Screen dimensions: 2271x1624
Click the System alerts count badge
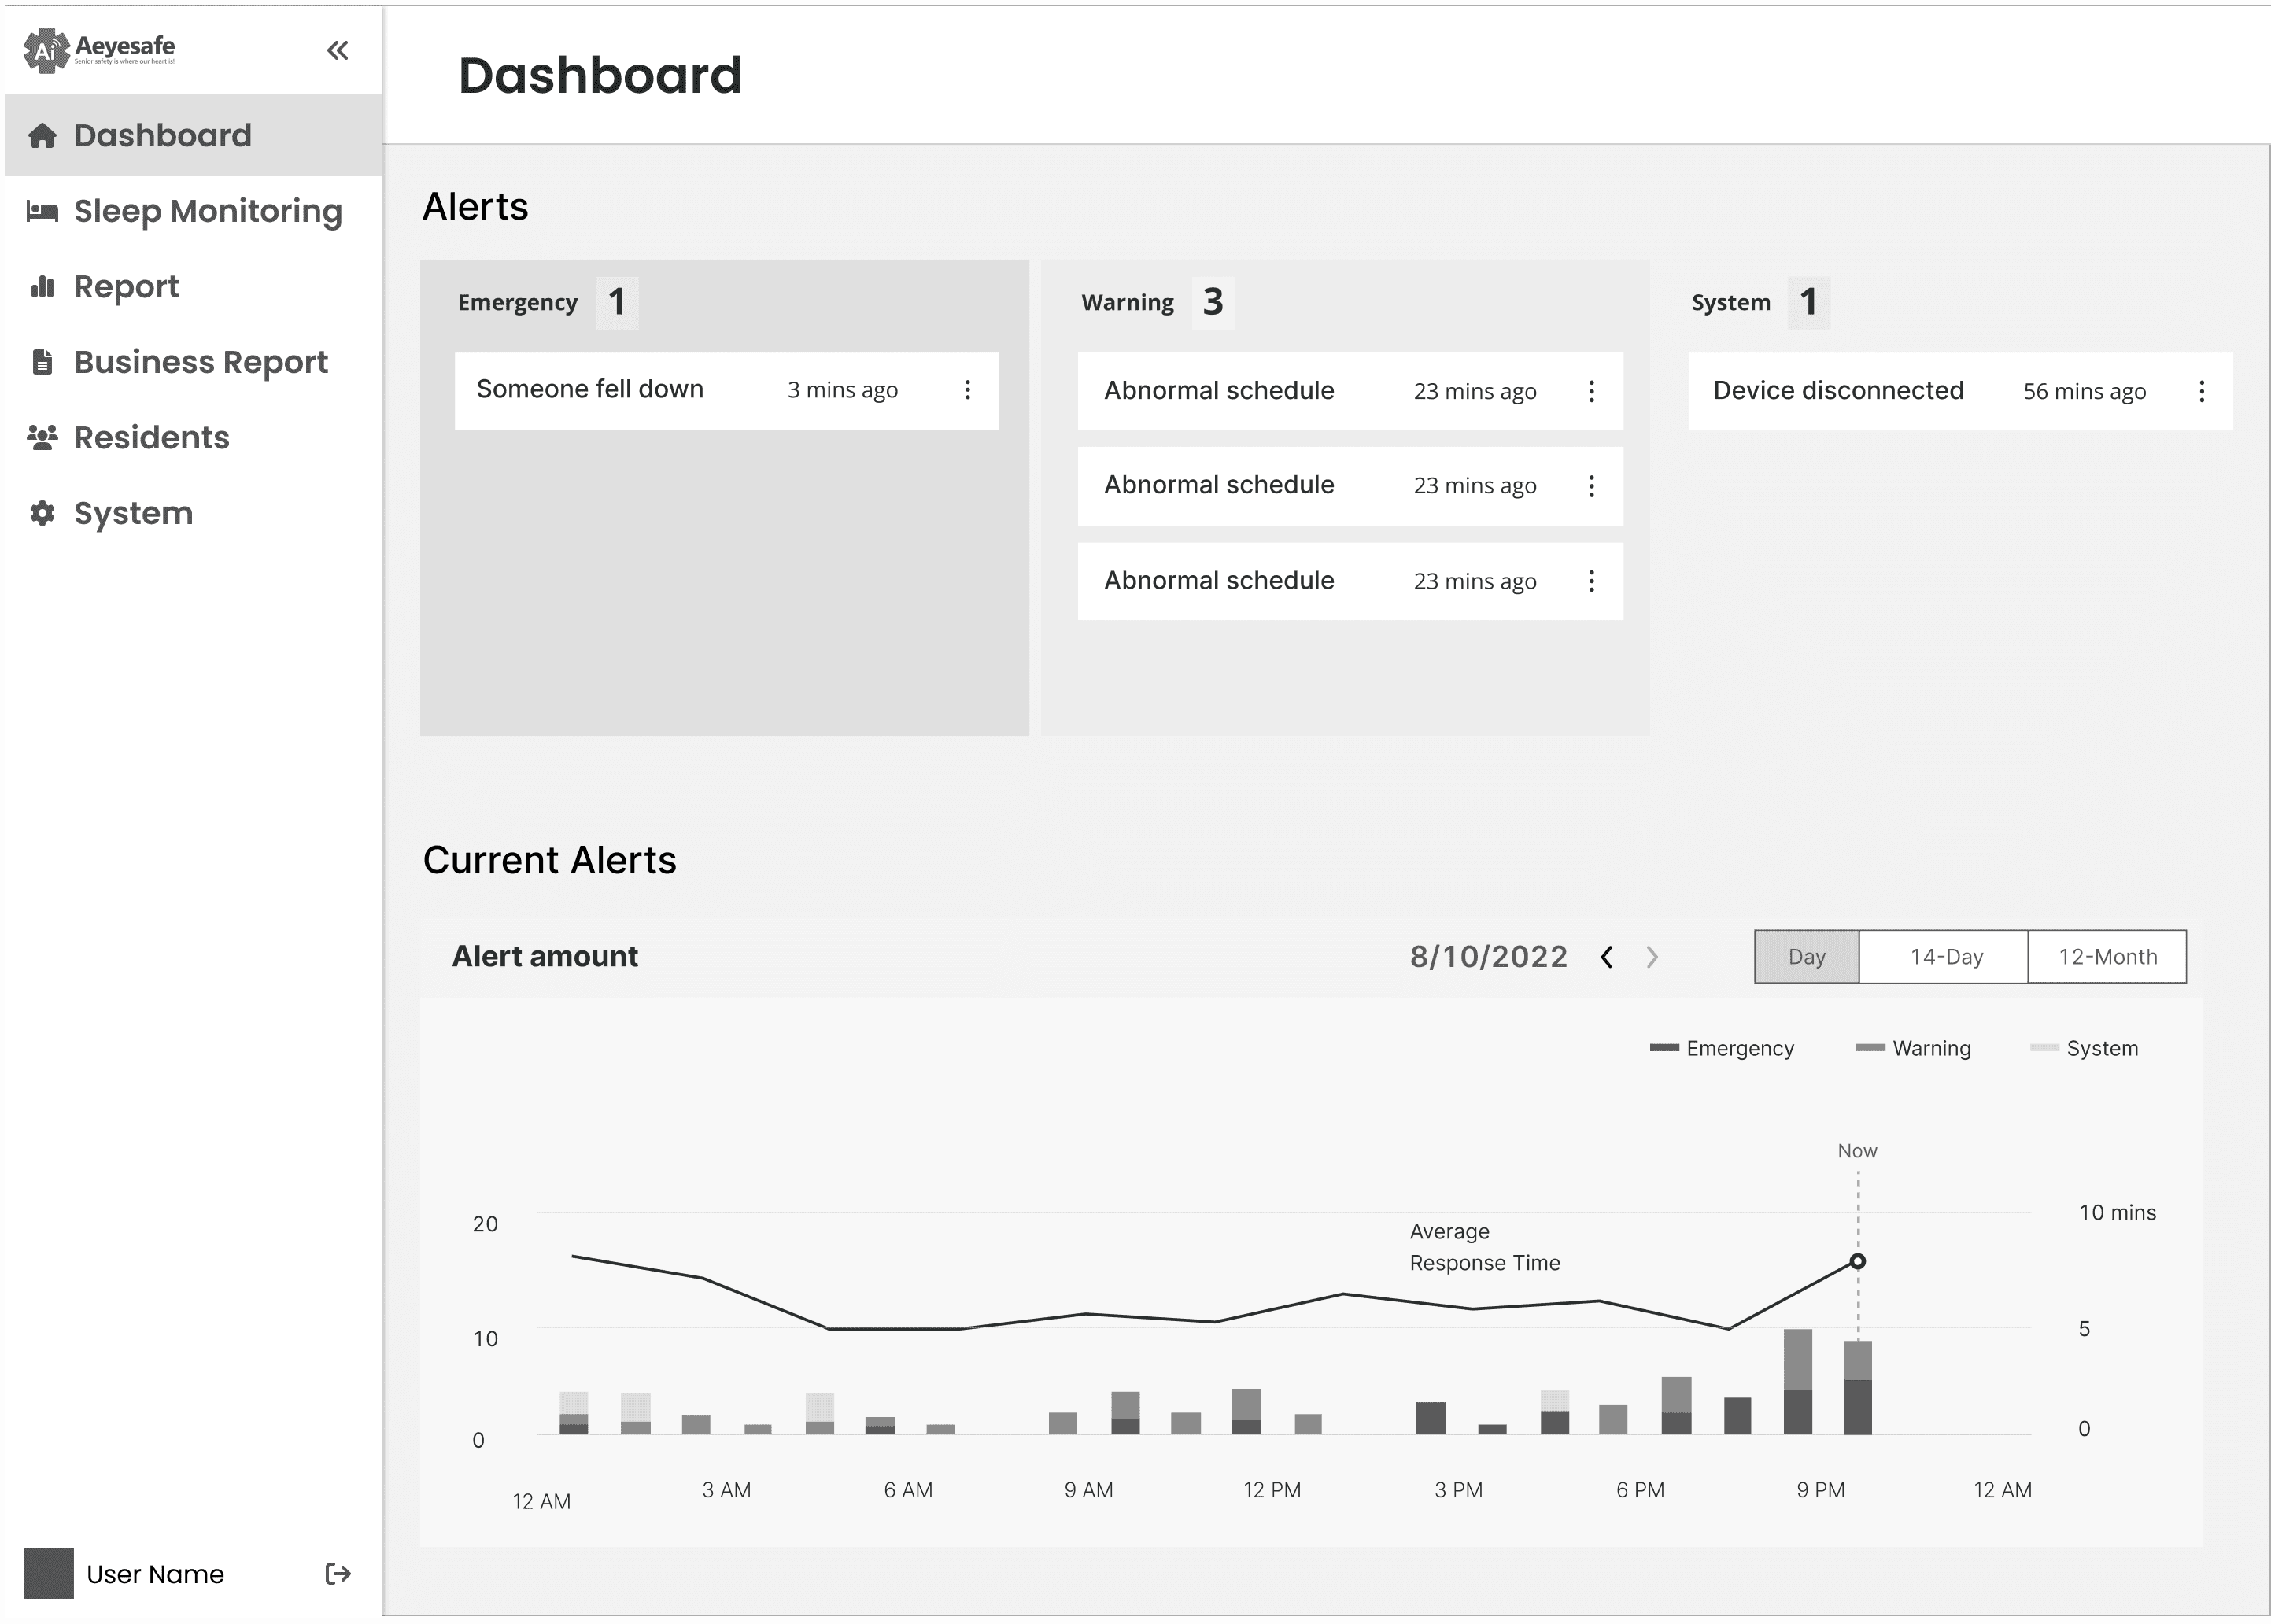coord(1808,302)
